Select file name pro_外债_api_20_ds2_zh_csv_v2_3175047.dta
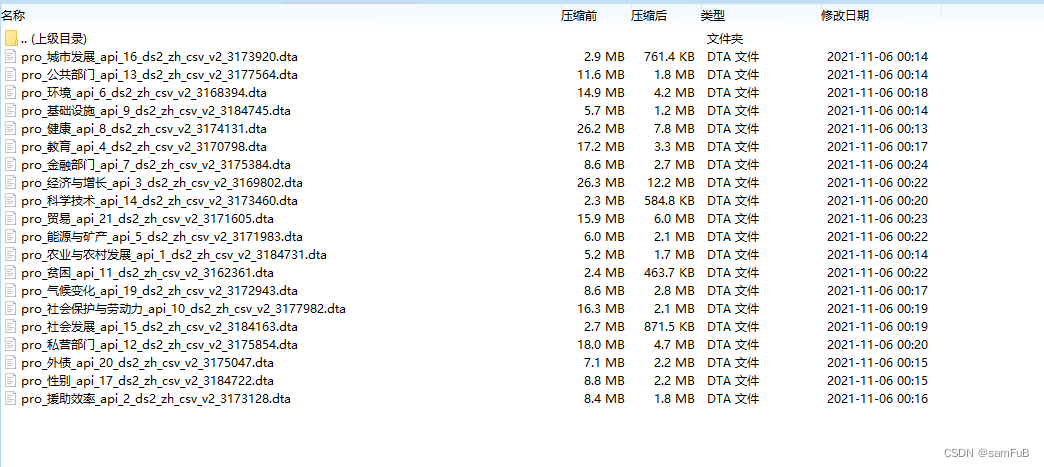Viewport: 1044px width, 467px height. tap(150, 362)
